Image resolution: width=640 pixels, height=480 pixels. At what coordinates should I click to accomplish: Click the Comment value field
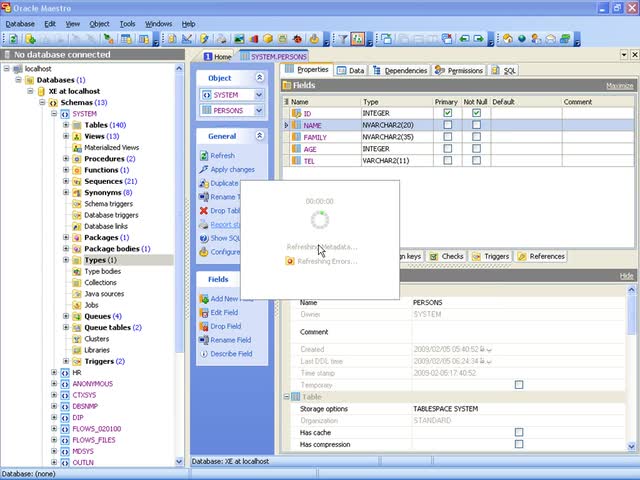518,332
